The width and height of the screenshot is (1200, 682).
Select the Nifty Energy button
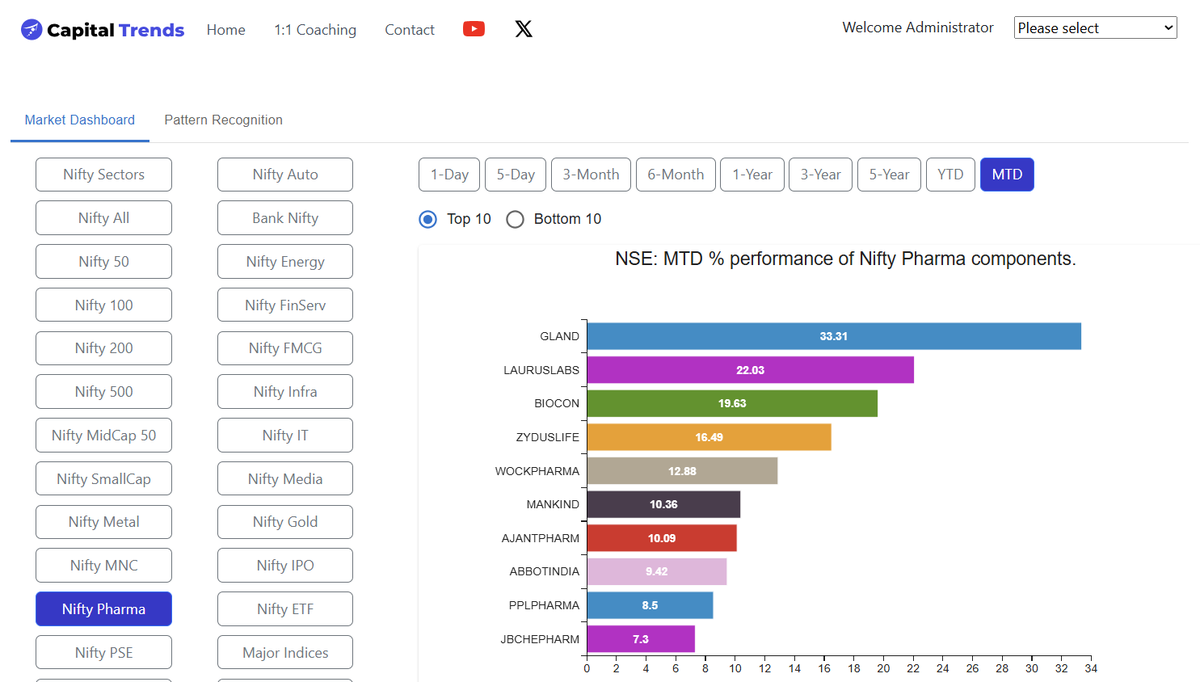point(285,261)
